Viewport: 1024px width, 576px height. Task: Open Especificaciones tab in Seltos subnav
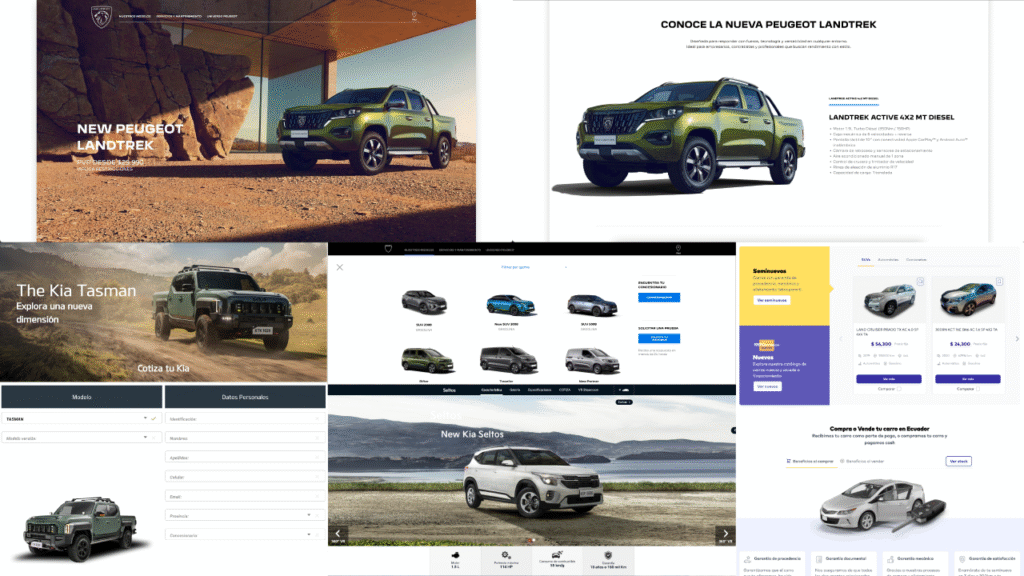tap(539, 390)
